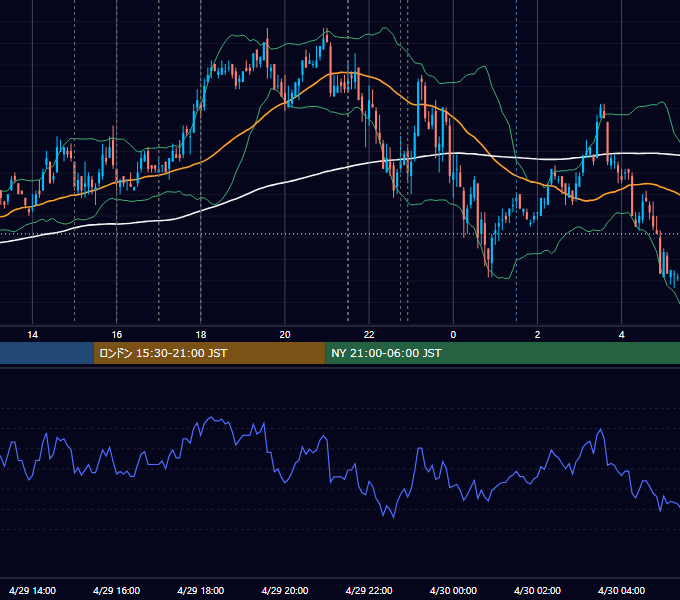Click hour label 16 on price chart axis
This screenshot has height=600, width=680.
[x=117, y=335]
